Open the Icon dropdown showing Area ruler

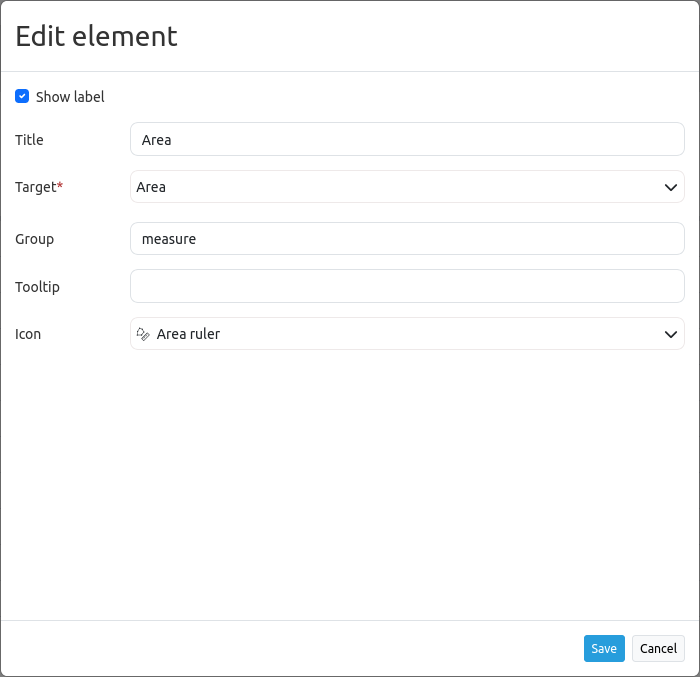coord(400,334)
